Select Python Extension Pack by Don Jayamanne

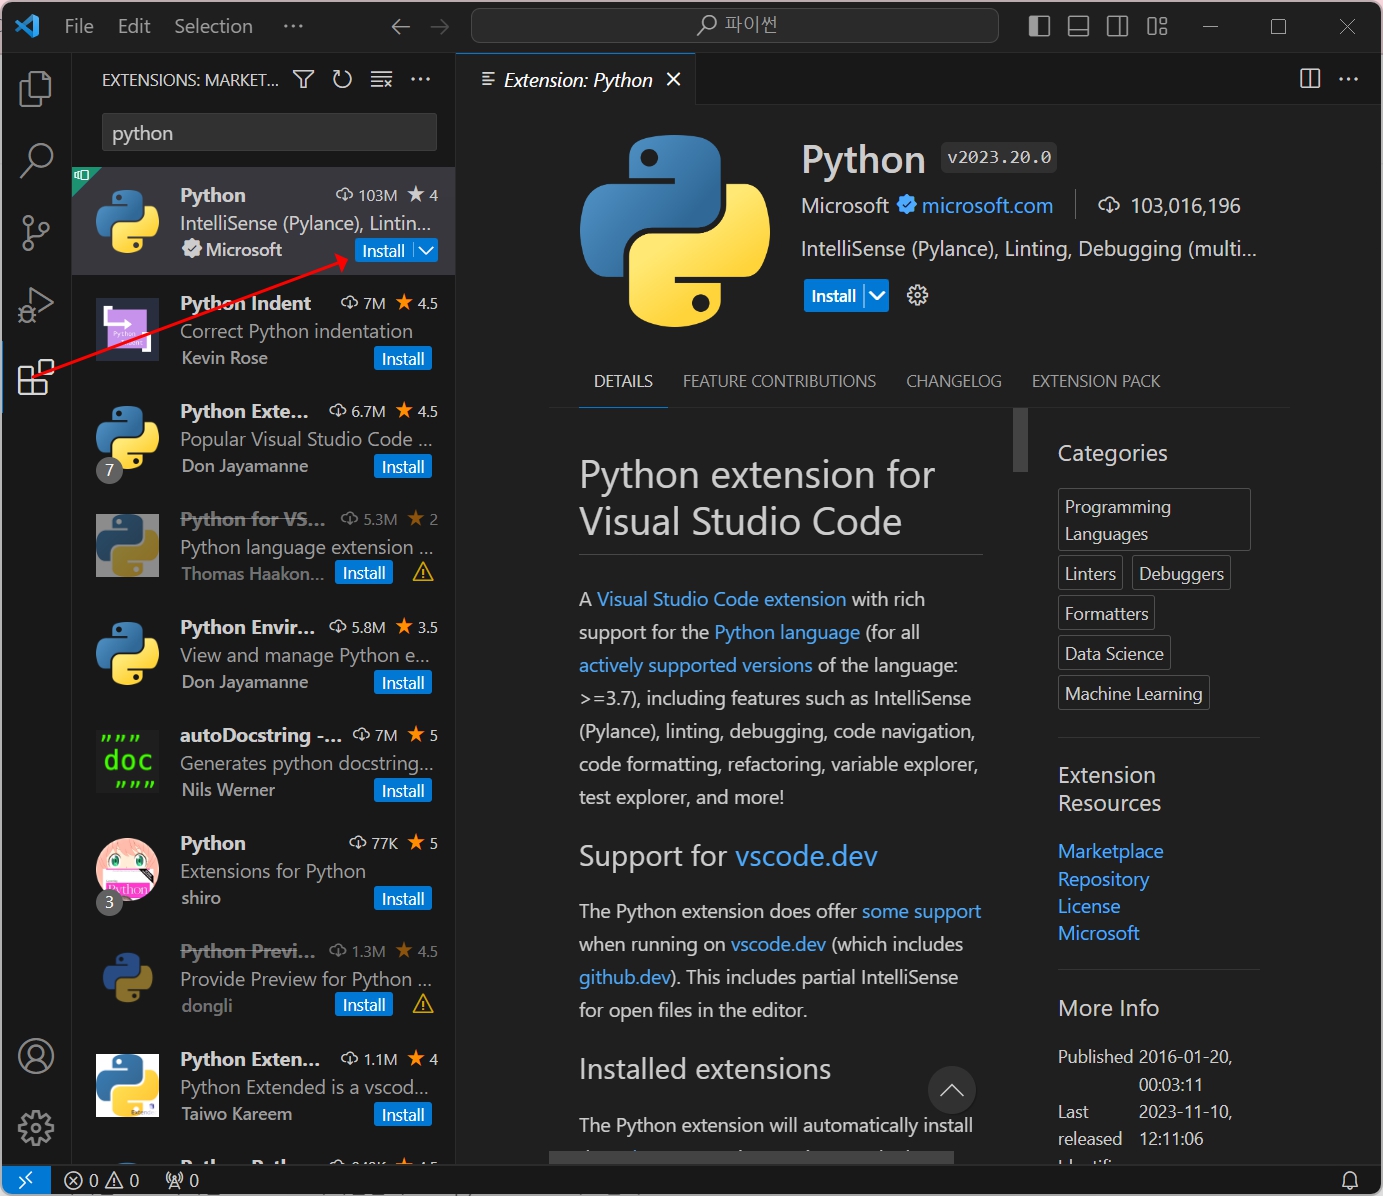(264, 437)
